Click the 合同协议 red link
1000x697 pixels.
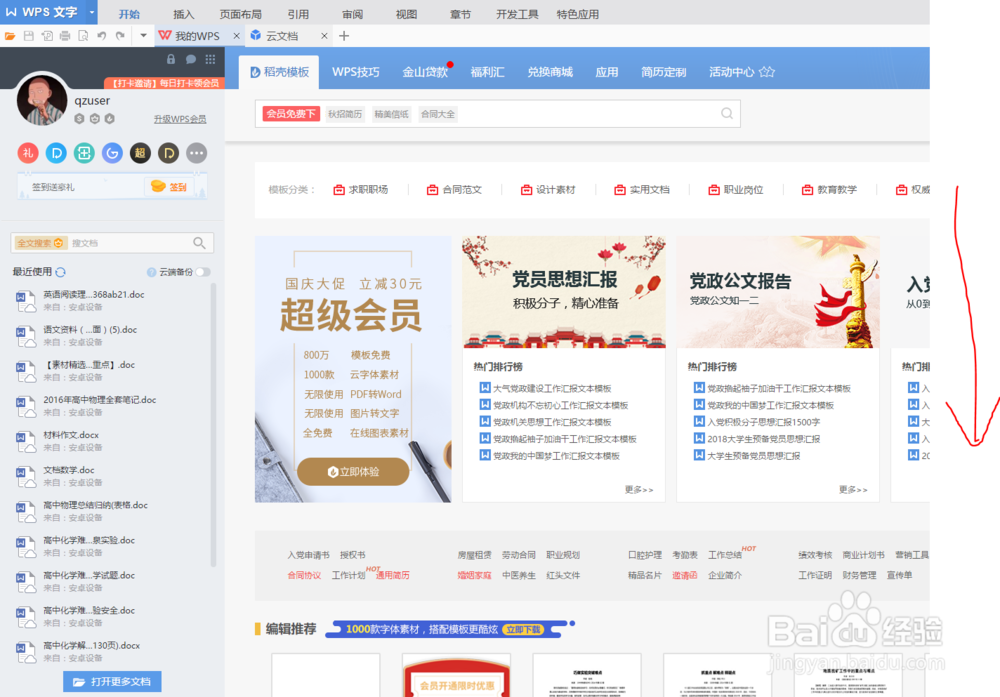304,575
